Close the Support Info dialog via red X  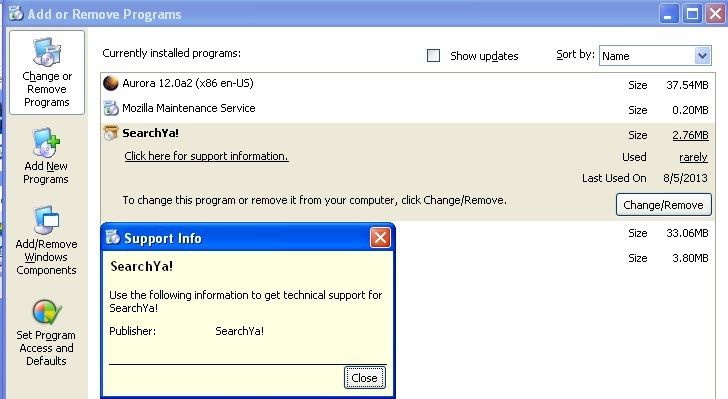tap(380, 238)
